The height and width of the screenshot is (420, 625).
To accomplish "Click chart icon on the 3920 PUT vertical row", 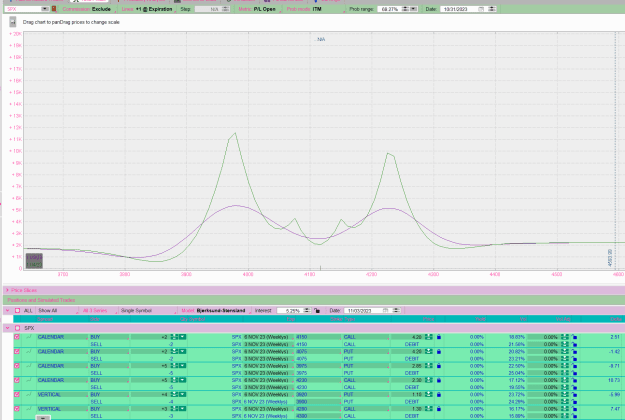I will [29, 394].
